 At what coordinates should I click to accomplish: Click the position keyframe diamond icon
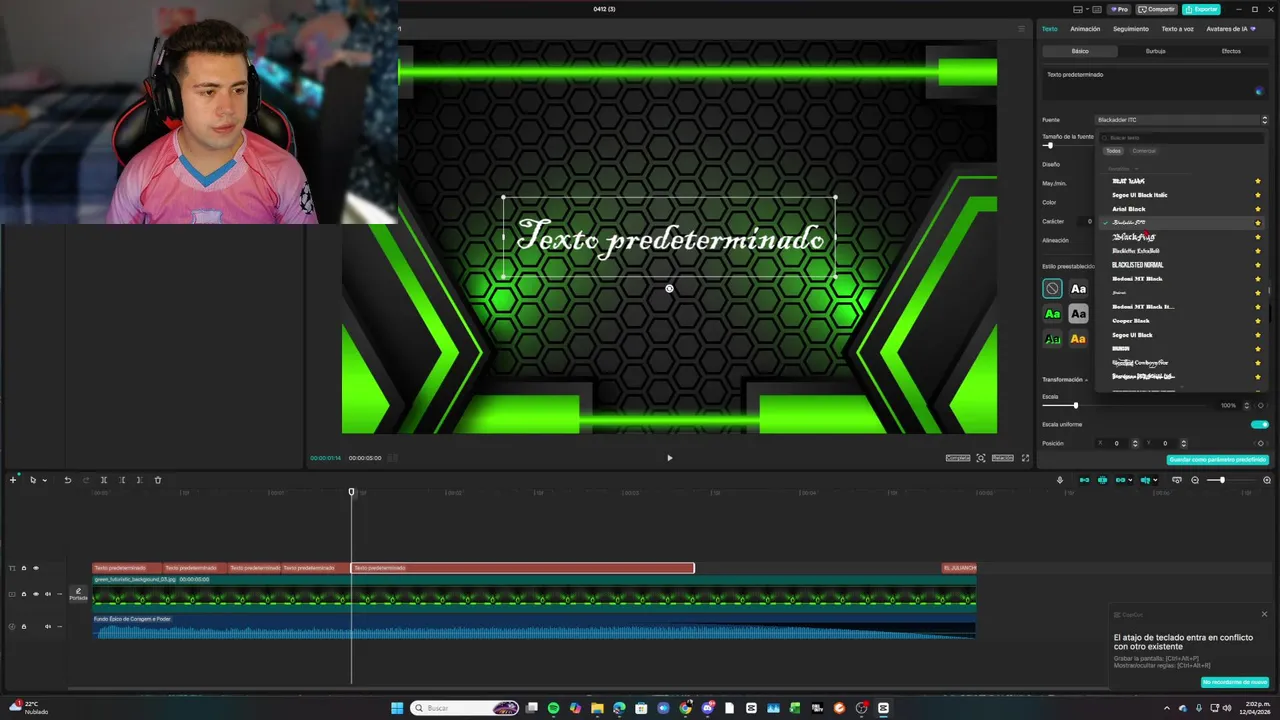click(1260, 443)
